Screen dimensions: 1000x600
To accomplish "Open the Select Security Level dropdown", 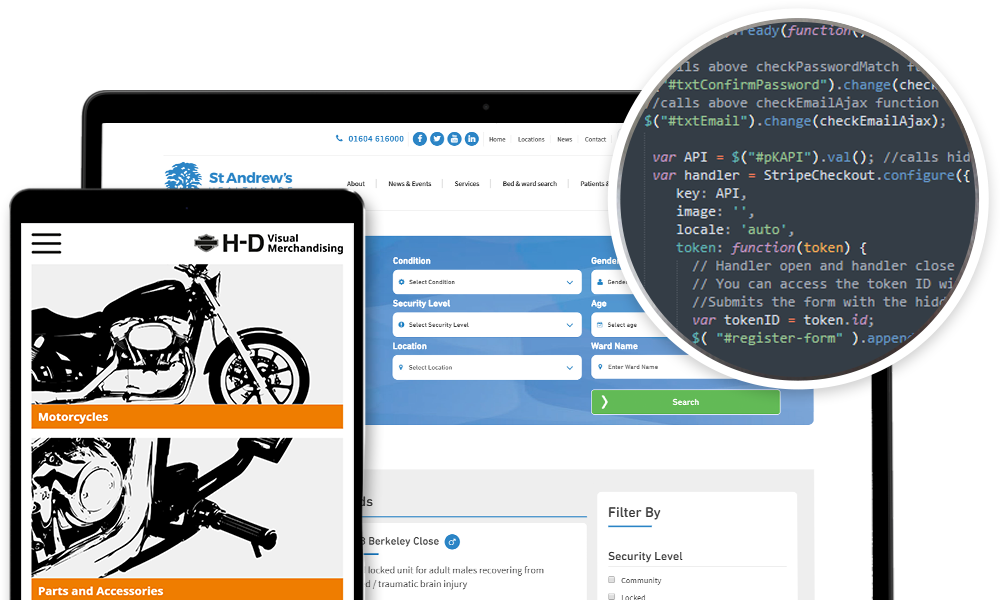I will pos(486,325).
